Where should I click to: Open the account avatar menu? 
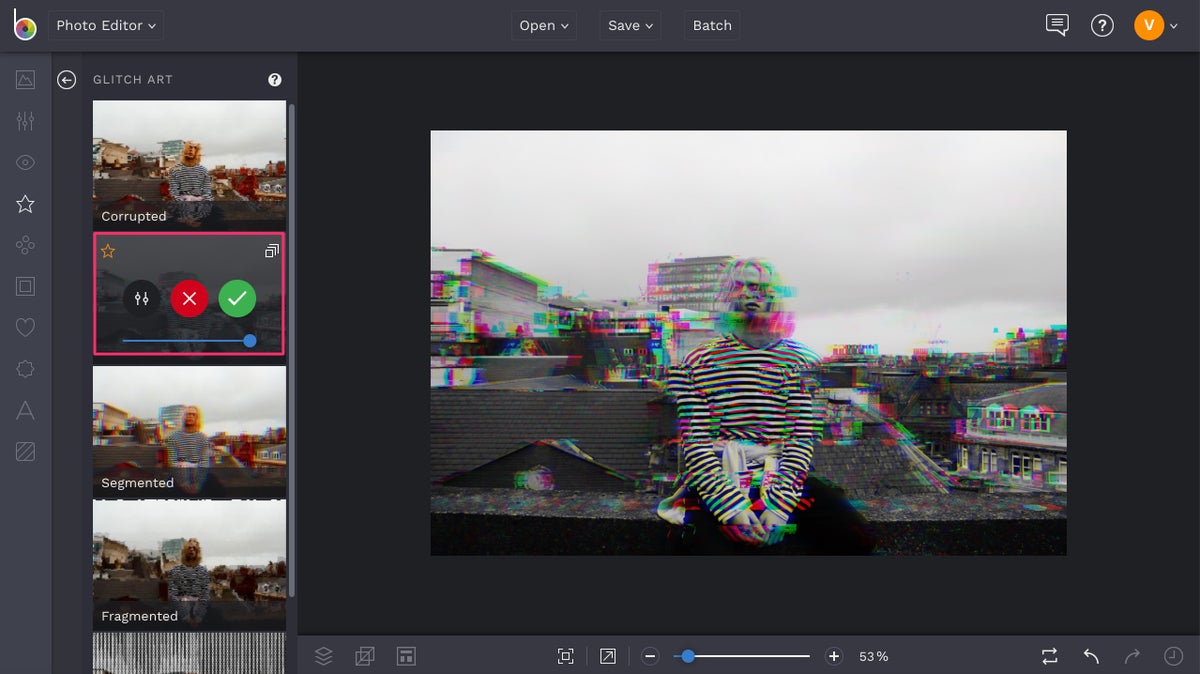point(1148,25)
